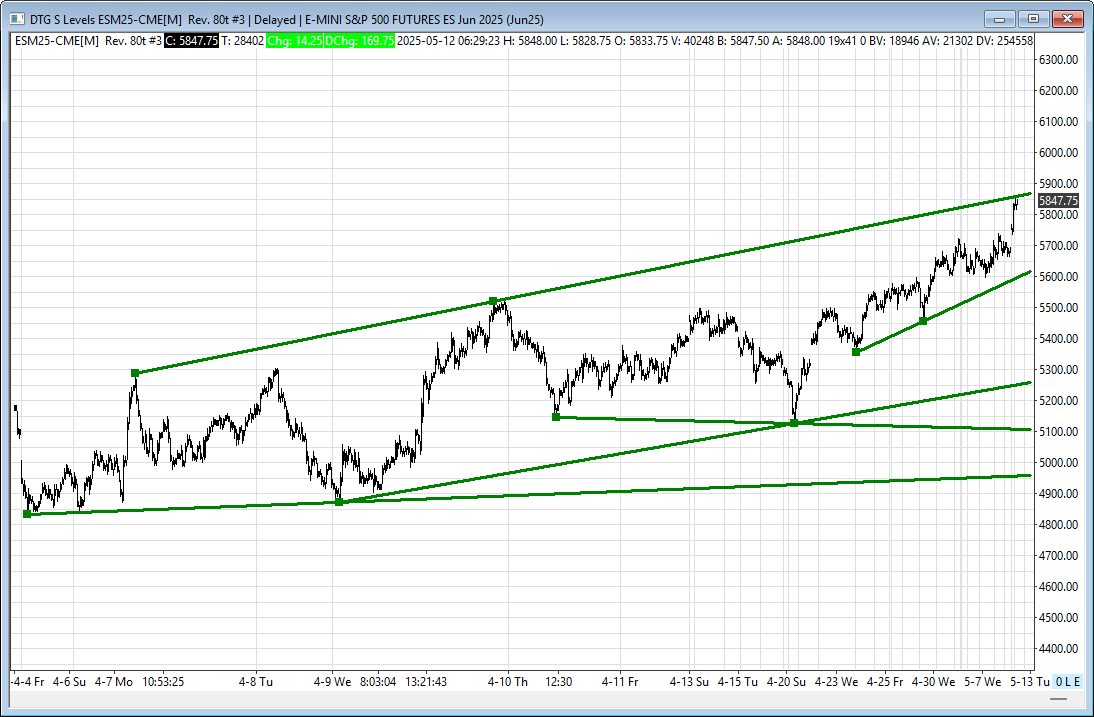Click the green 'Chg: 14.25' header field
1094x717 pixels.
[x=294, y=41]
